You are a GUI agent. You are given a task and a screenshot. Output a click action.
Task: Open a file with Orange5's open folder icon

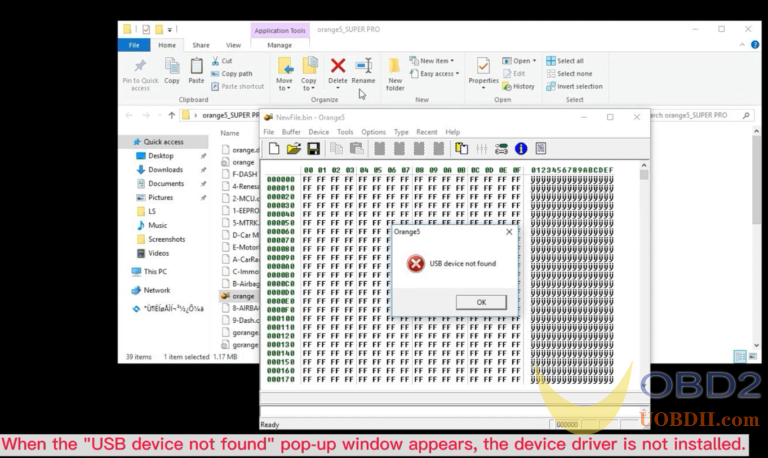(x=293, y=149)
